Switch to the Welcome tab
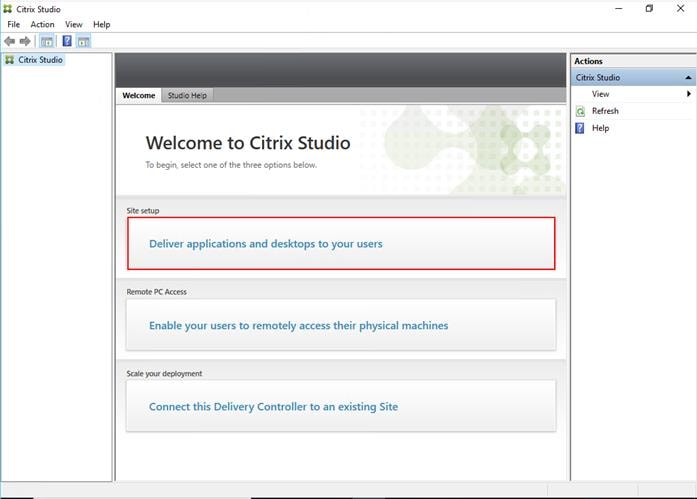Viewport: 697px width, 499px height. point(139,95)
